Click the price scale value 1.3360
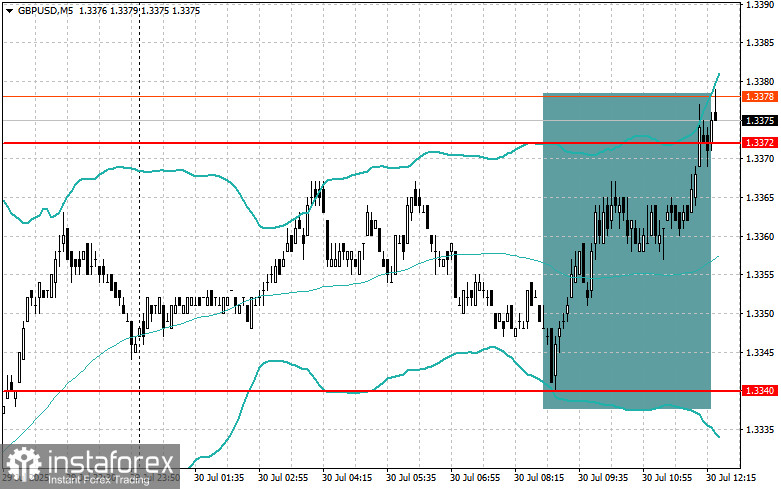 [x=760, y=237]
